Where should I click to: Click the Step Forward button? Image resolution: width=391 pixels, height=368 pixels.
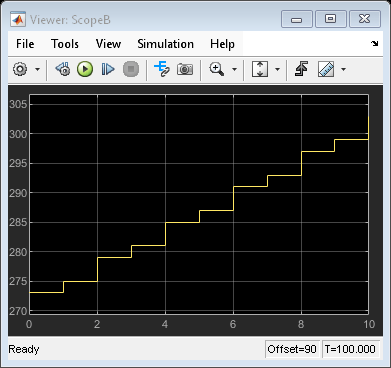click(108, 69)
